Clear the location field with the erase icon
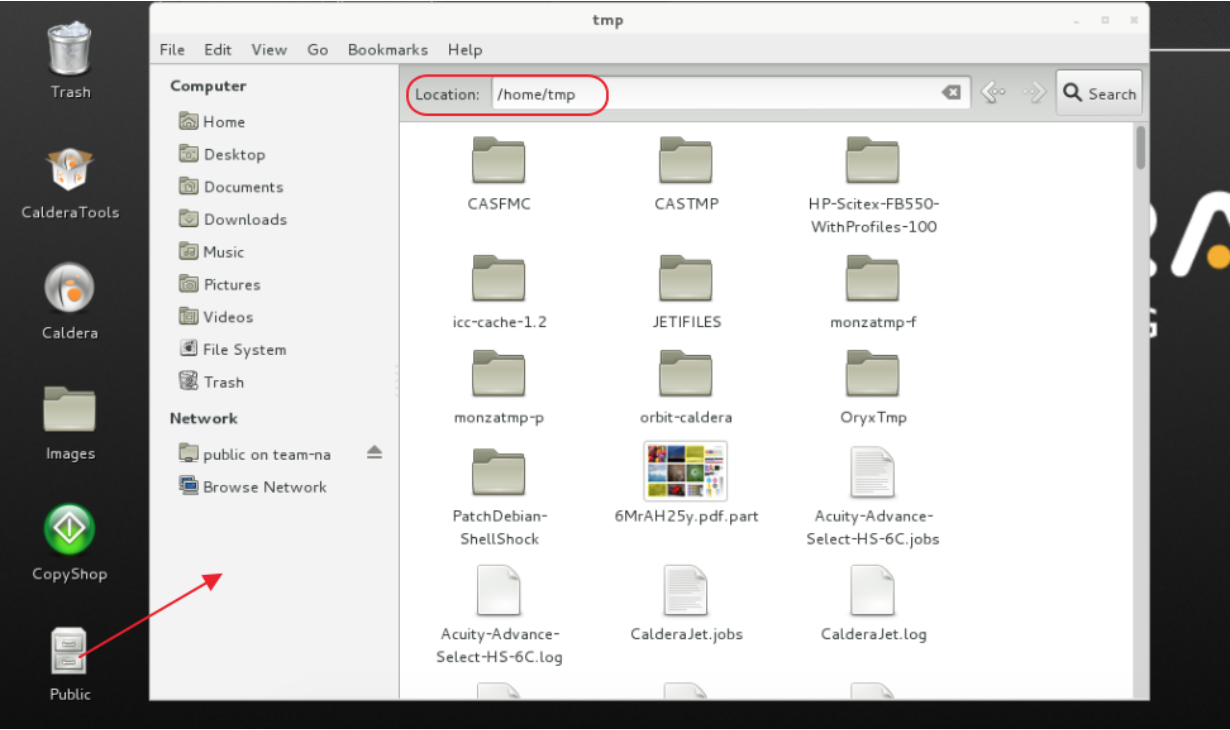Image resolution: width=1230 pixels, height=730 pixels. click(x=951, y=93)
